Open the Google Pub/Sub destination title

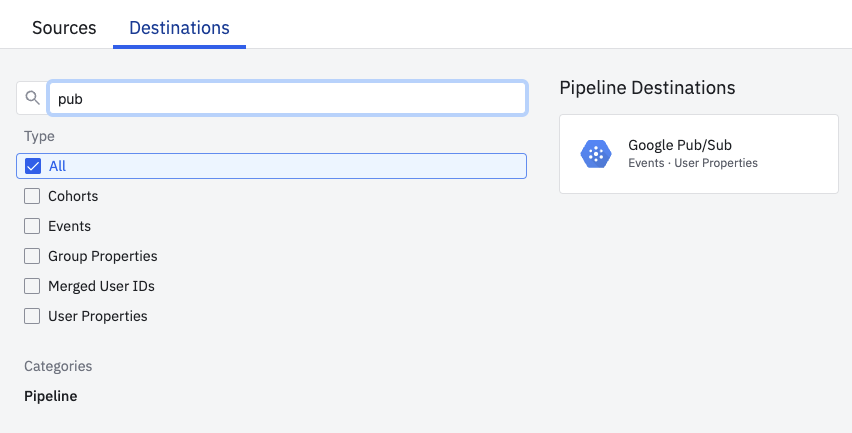click(x=680, y=145)
